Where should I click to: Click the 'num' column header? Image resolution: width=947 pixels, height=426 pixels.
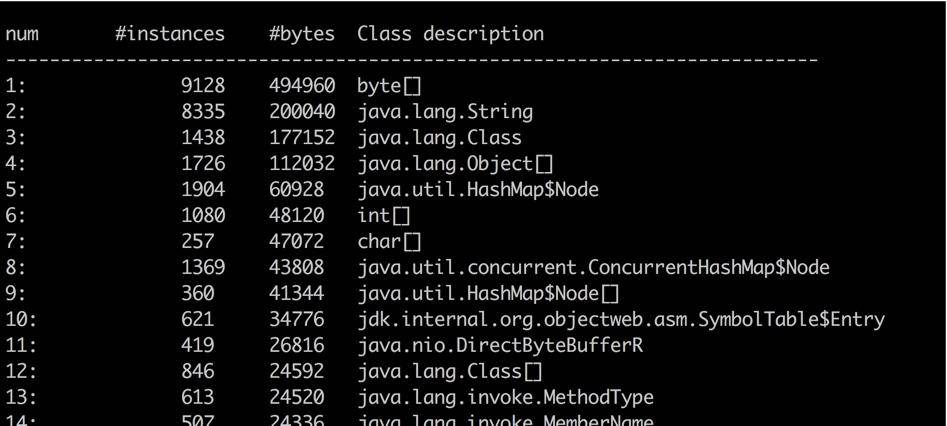pyautogui.click(x=22, y=33)
